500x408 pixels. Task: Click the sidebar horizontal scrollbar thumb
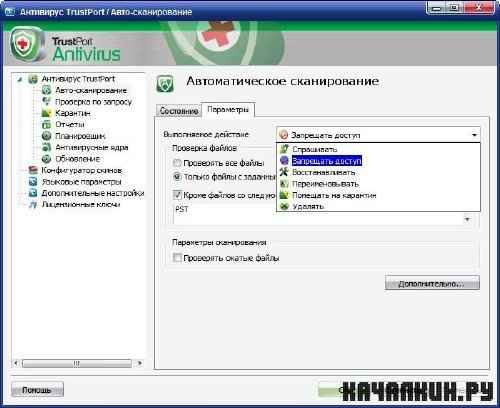77,363
